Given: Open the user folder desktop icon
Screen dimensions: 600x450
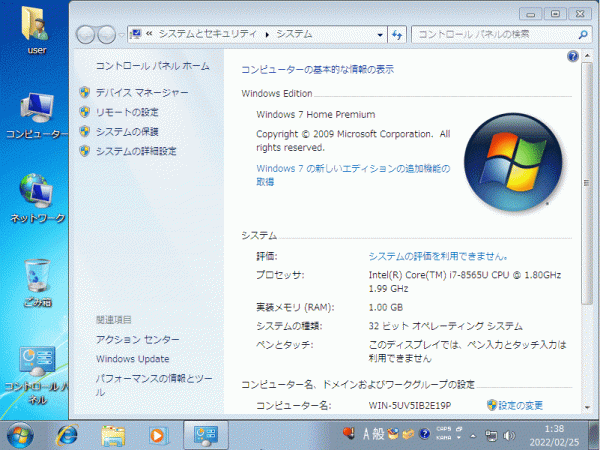Looking at the screenshot, I should click(36, 29).
